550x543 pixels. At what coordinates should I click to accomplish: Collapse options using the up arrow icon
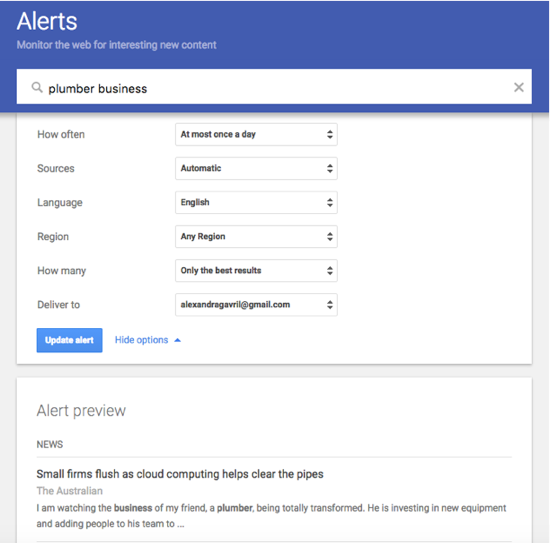click(177, 340)
